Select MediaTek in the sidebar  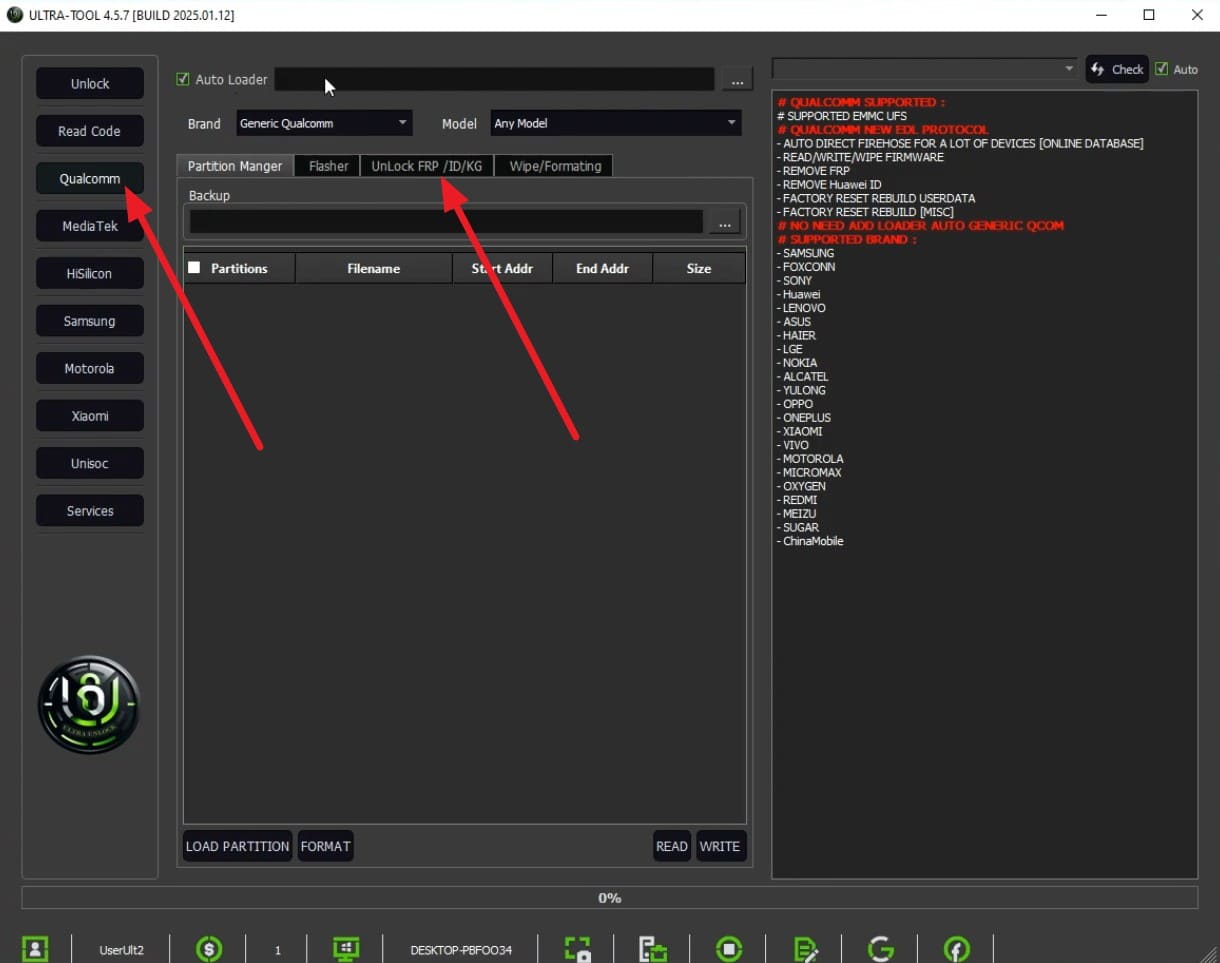90,226
